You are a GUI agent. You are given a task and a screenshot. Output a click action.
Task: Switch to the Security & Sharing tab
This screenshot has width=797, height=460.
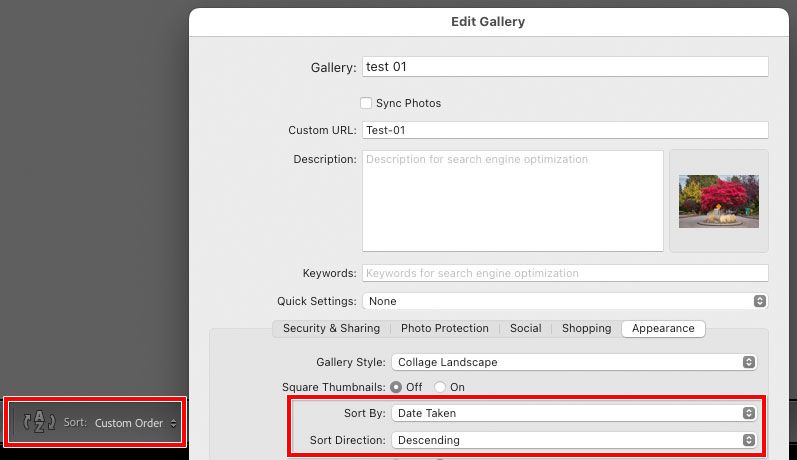[x=331, y=328]
